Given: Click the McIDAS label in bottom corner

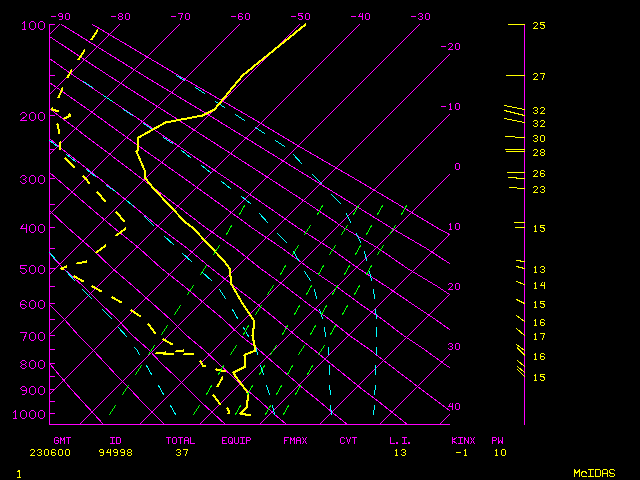Looking at the screenshot, I should click(x=593, y=473).
